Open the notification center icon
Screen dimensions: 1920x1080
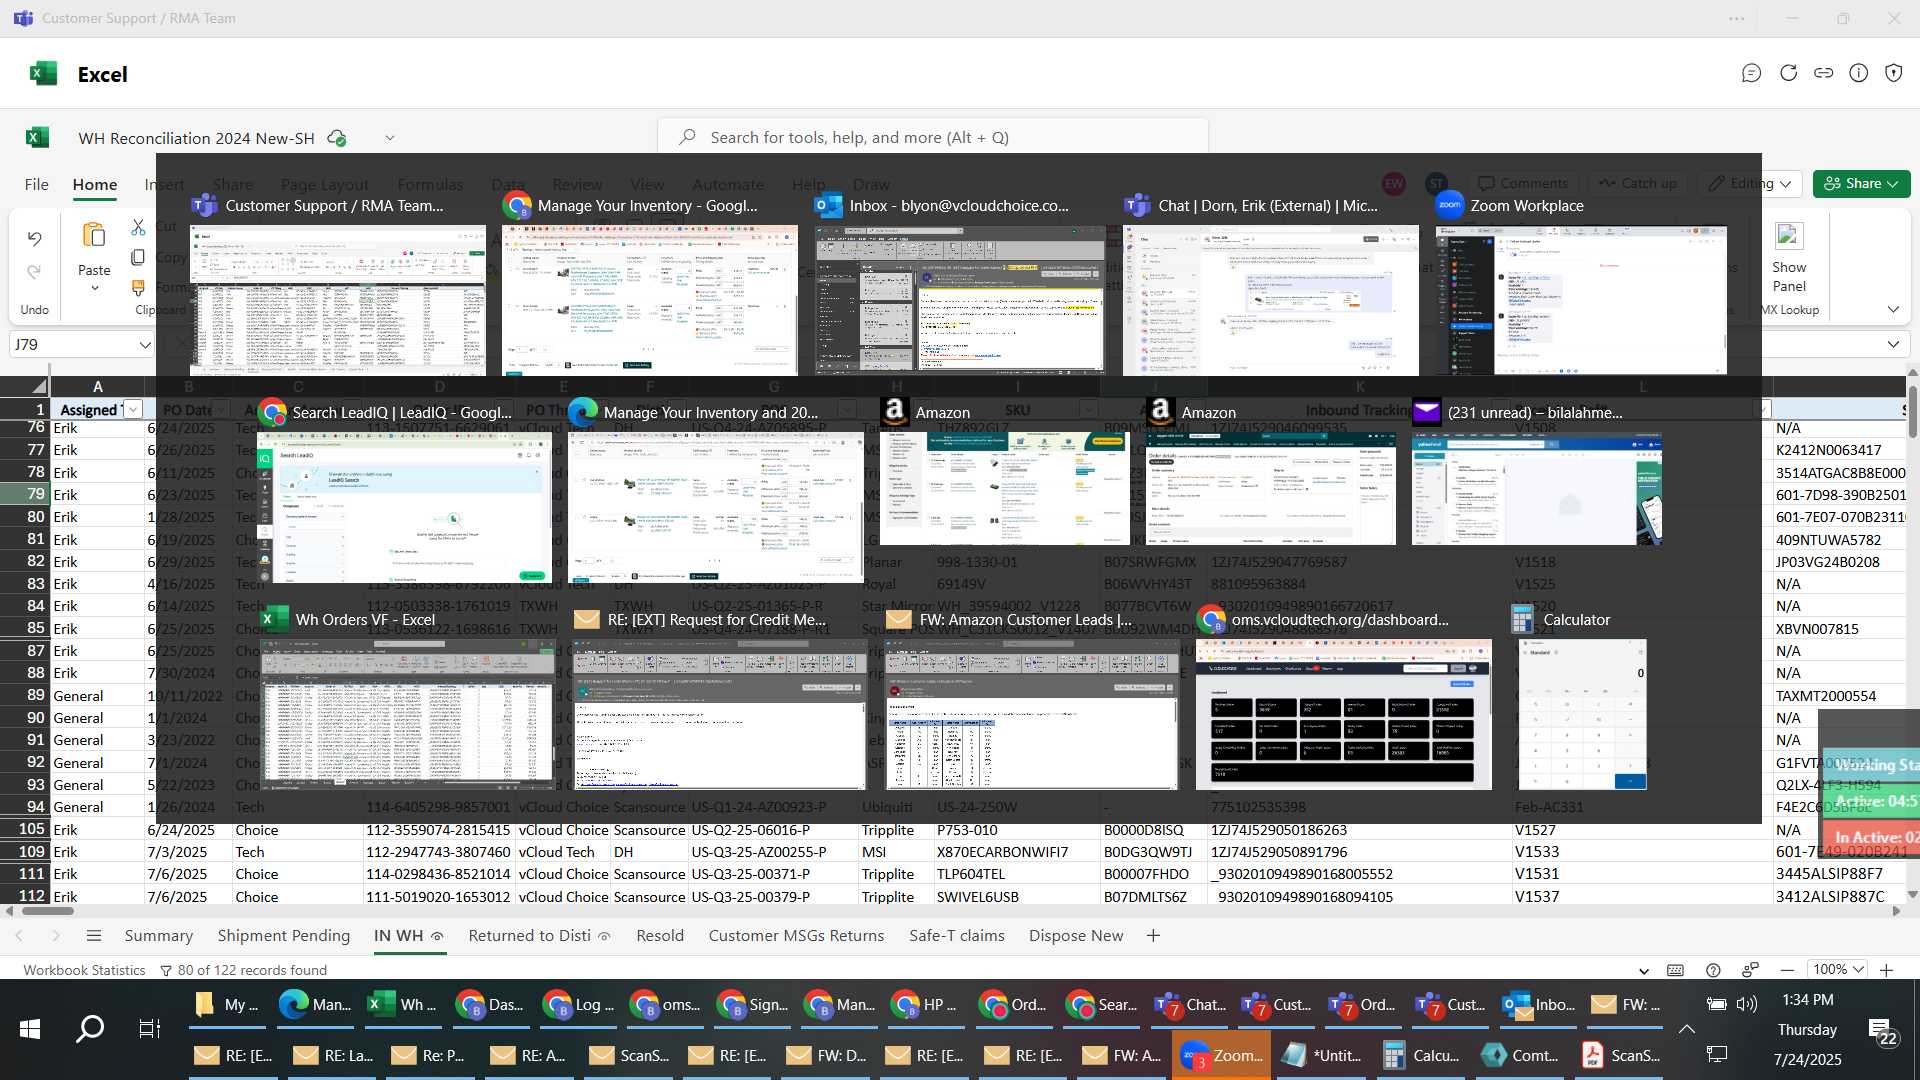(x=1883, y=1030)
